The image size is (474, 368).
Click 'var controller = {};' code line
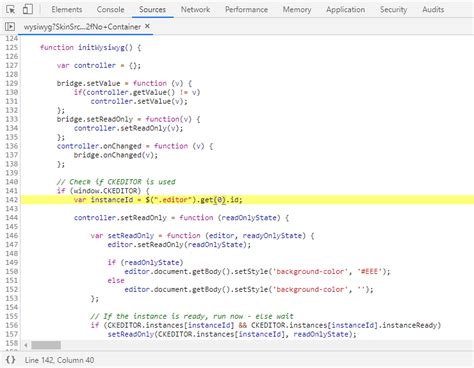pyautogui.click(x=99, y=65)
